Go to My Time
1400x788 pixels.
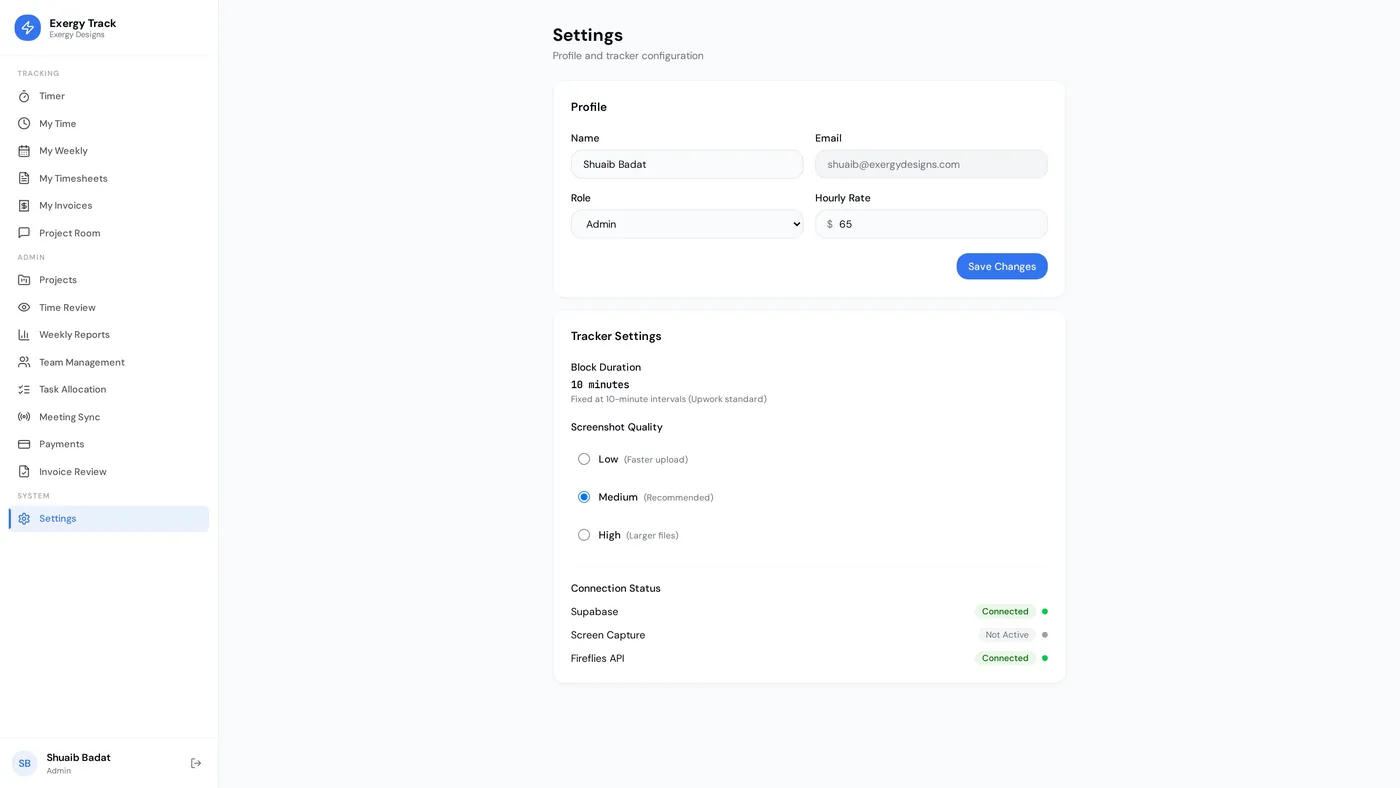click(109, 124)
